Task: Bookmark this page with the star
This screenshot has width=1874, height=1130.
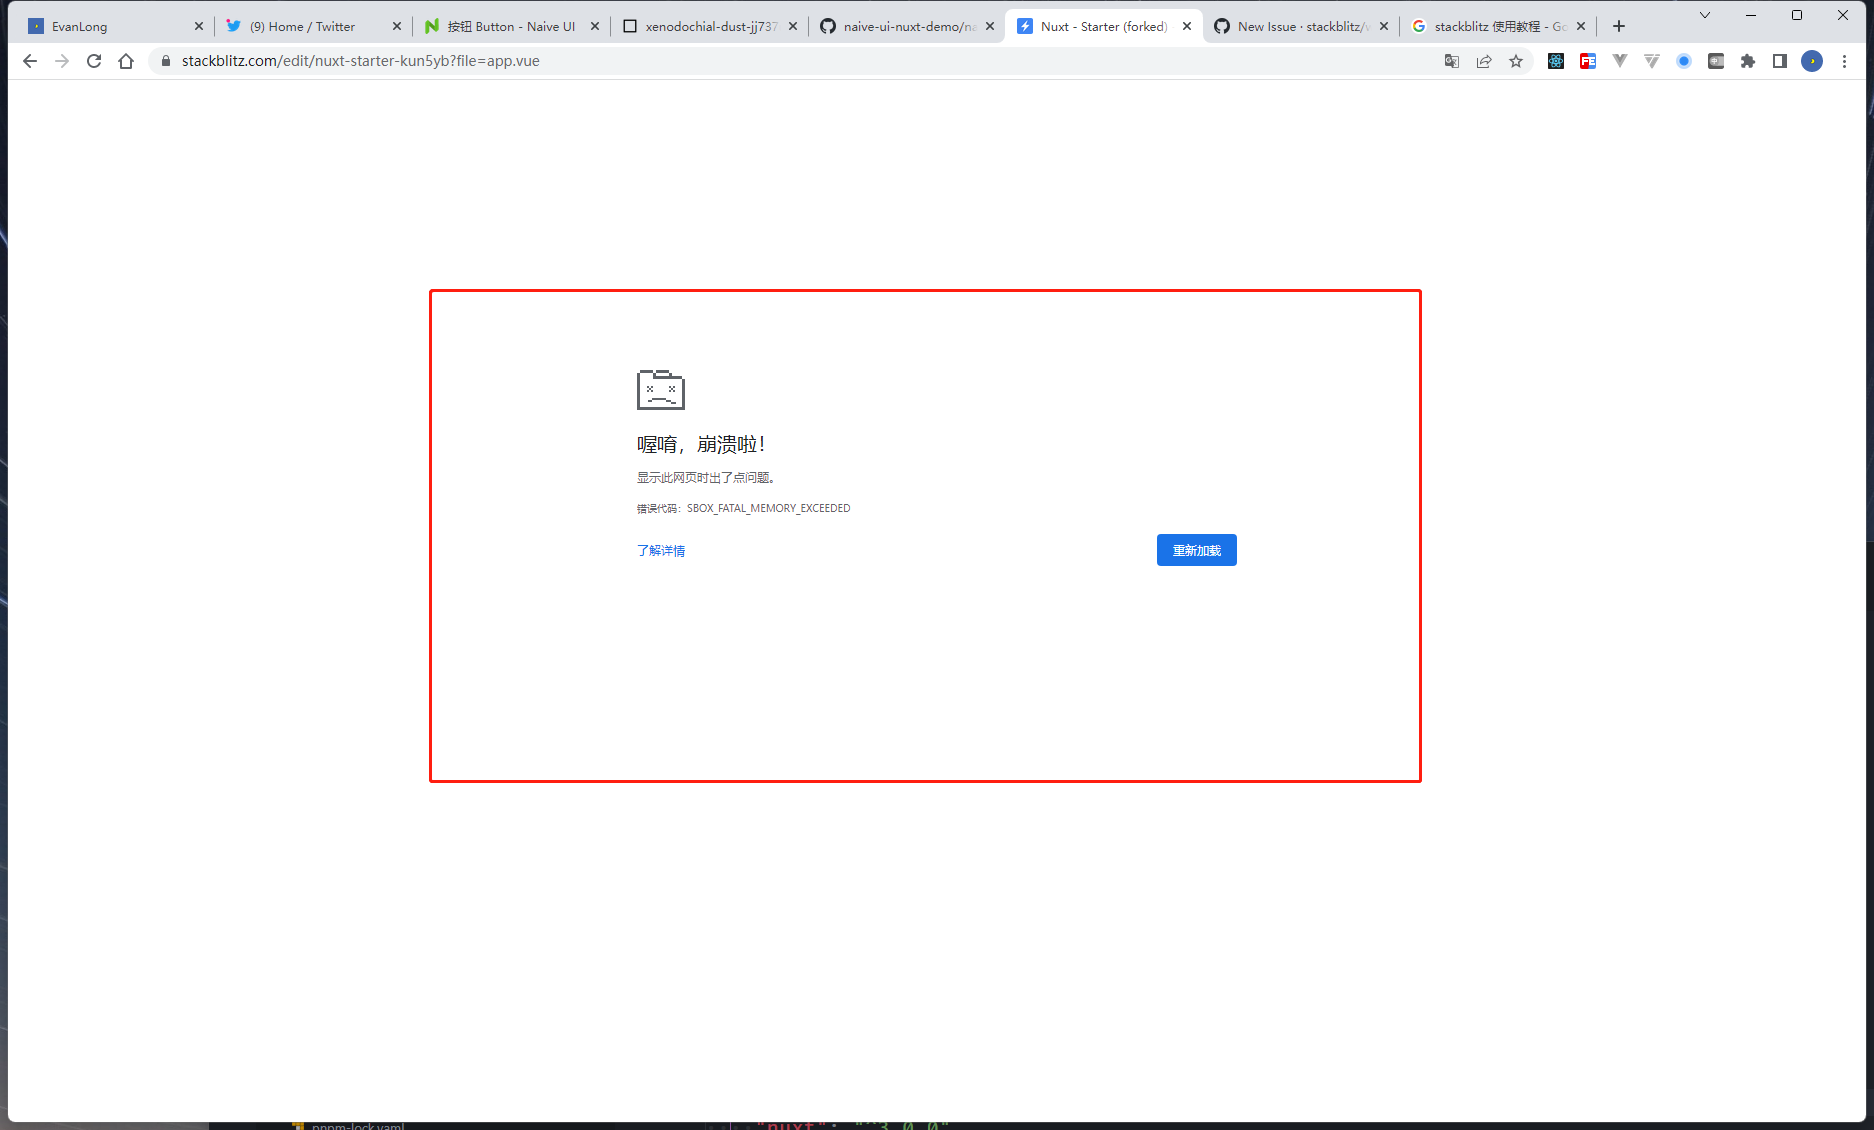Action: (1517, 61)
